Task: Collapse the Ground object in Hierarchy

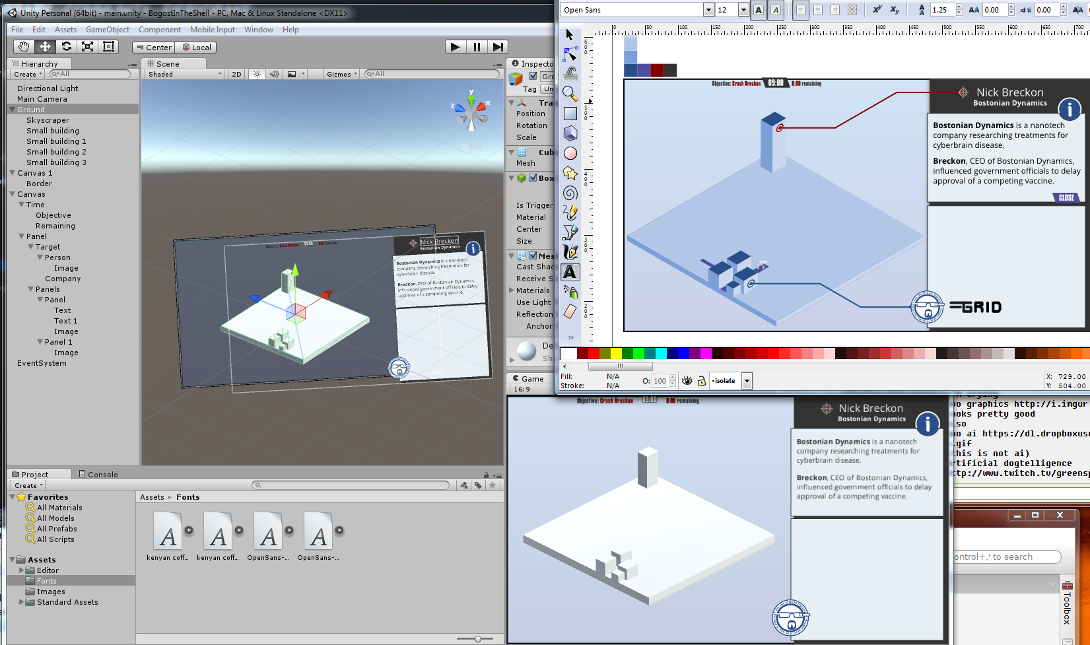Action: point(12,110)
